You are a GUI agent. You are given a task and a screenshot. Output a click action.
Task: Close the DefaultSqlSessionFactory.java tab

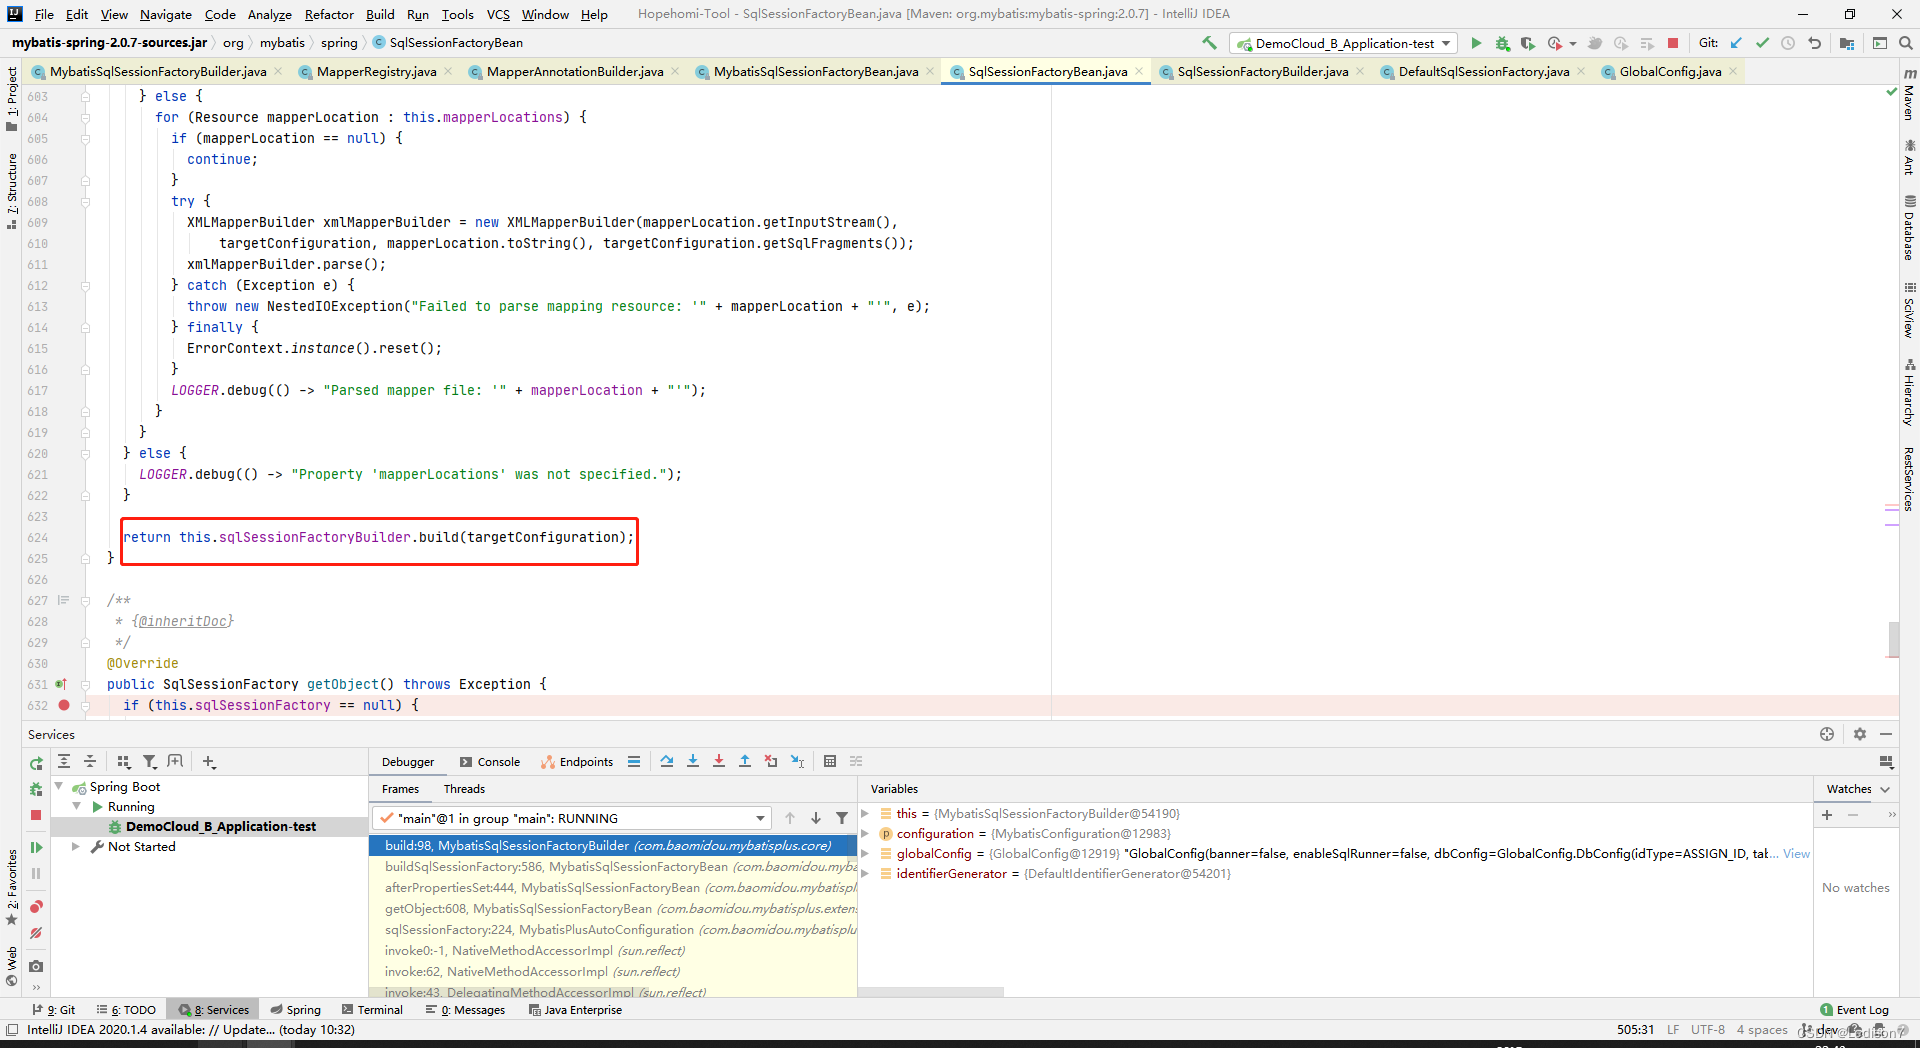[1581, 71]
